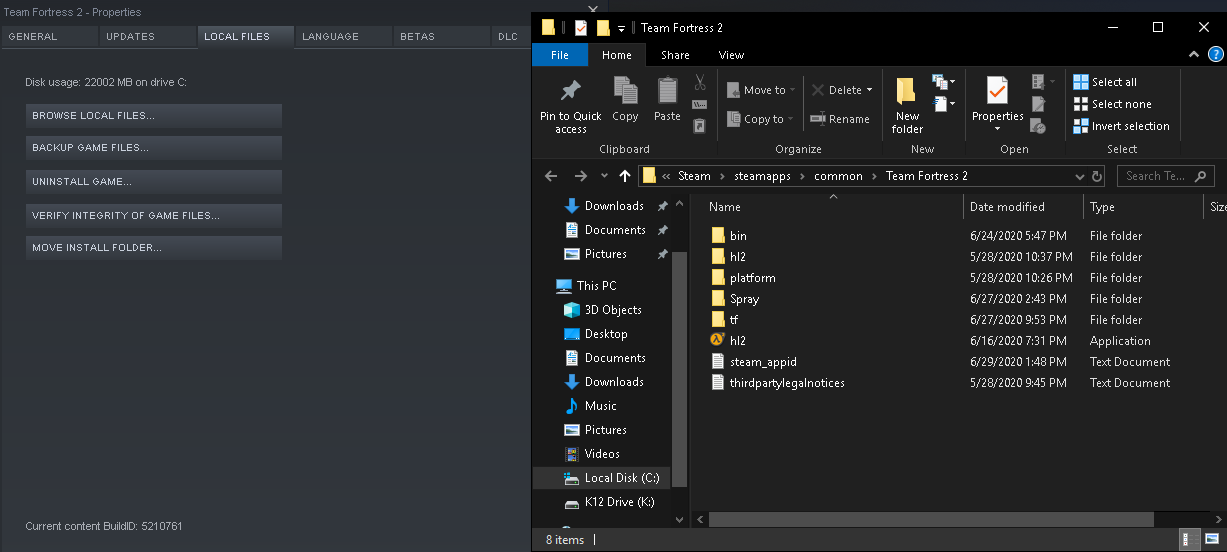Click the Rename ribbon button
The image size is (1227, 552).
click(x=840, y=119)
